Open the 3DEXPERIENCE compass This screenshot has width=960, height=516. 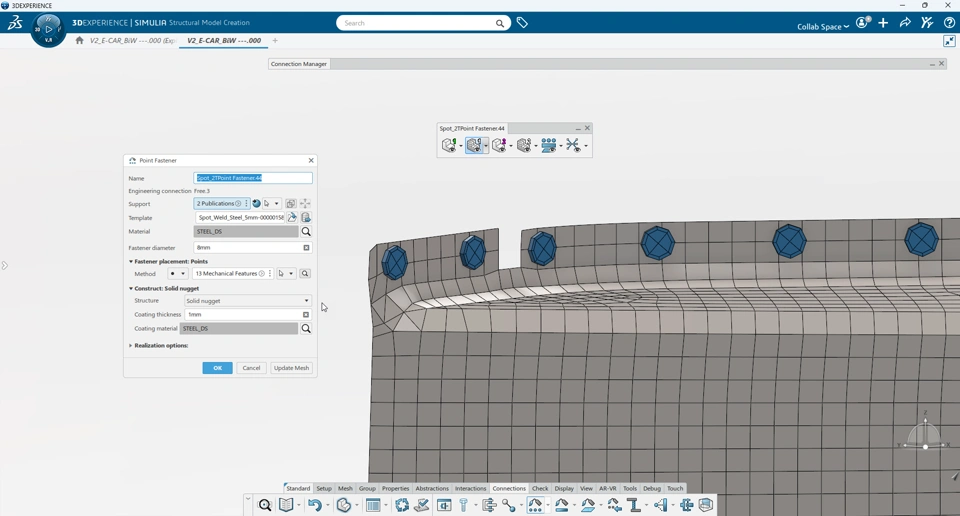48,29
